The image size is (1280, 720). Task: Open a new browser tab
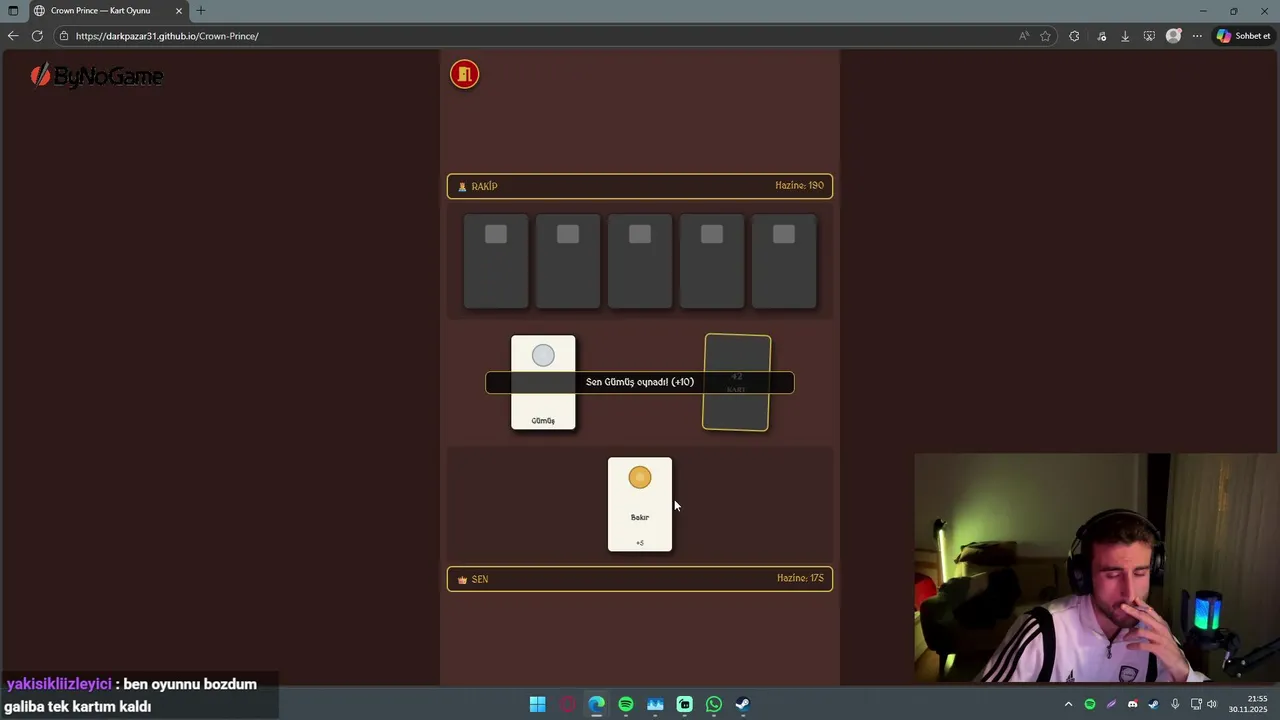pos(201,11)
